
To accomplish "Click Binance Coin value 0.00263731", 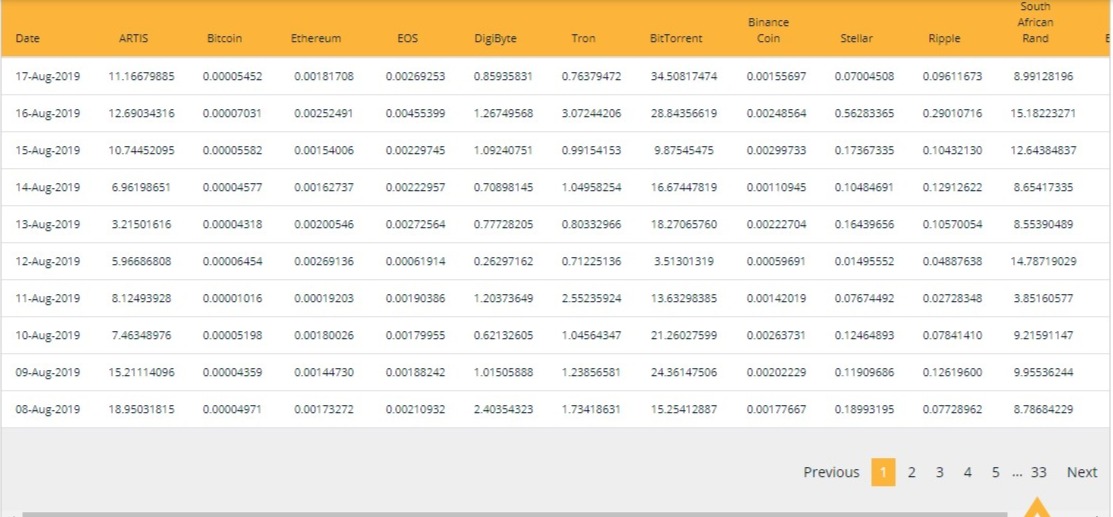I will point(776,334).
